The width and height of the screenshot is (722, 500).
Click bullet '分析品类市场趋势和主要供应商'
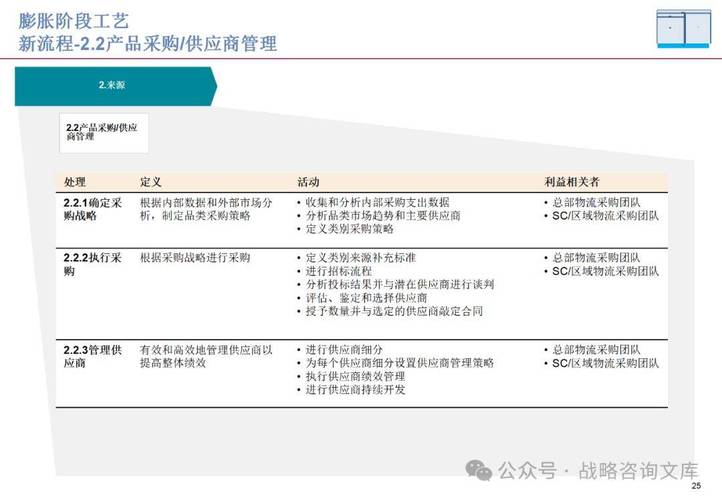pyautogui.click(x=383, y=216)
